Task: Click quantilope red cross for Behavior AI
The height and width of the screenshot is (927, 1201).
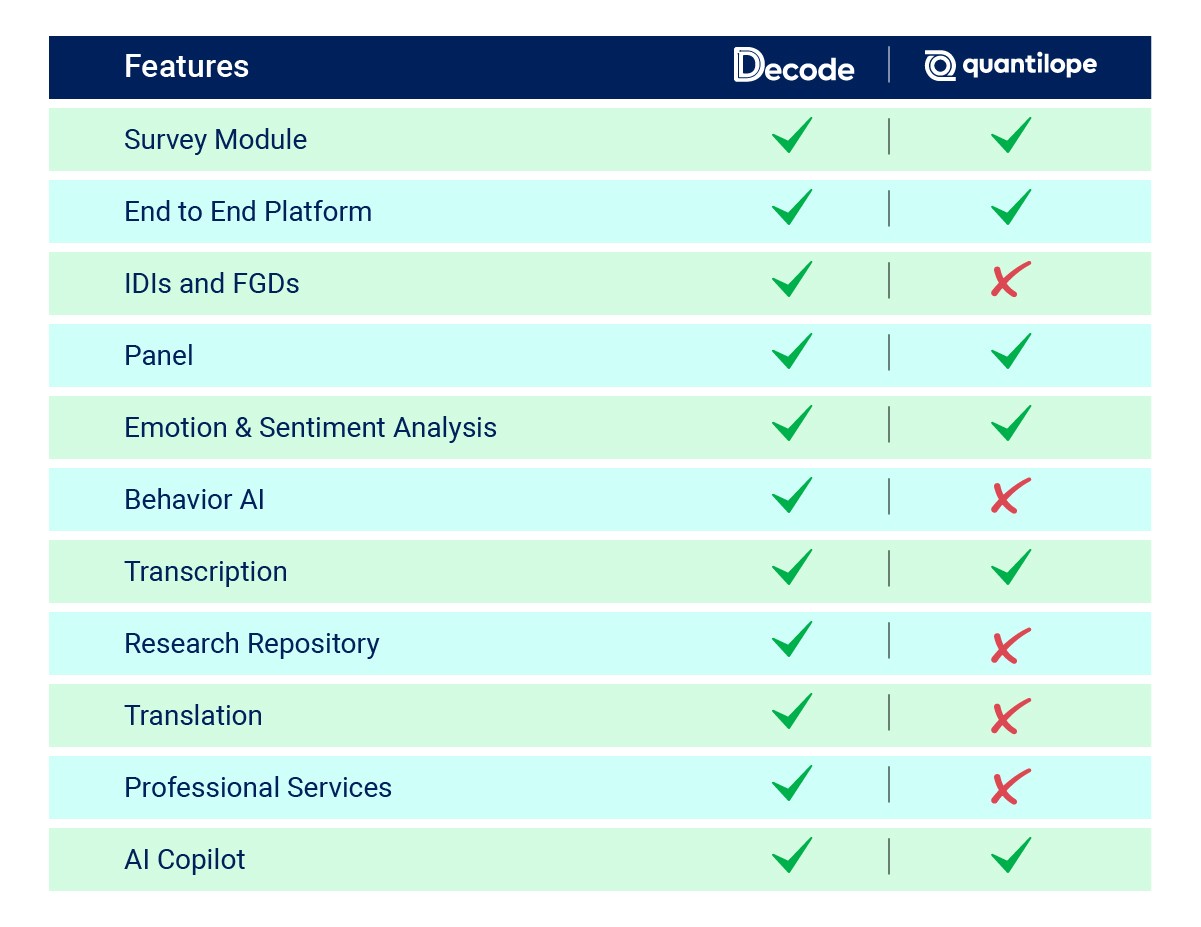Action: (x=1010, y=496)
